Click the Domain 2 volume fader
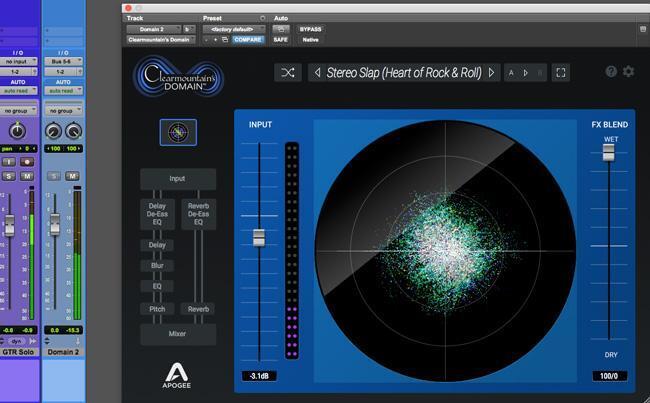The height and width of the screenshot is (403, 650). click(55, 224)
